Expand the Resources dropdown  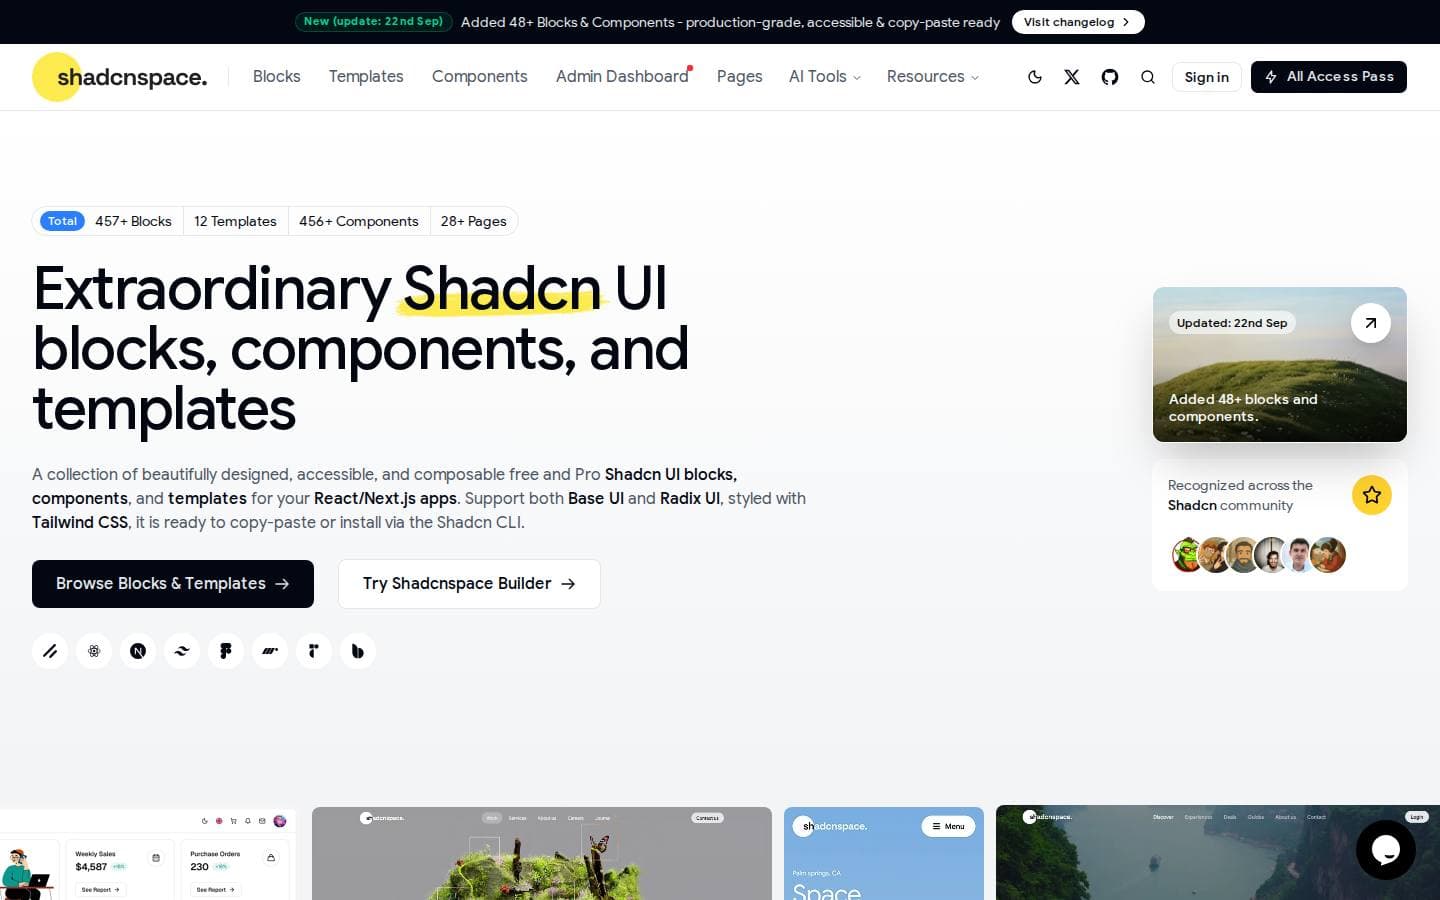(933, 77)
